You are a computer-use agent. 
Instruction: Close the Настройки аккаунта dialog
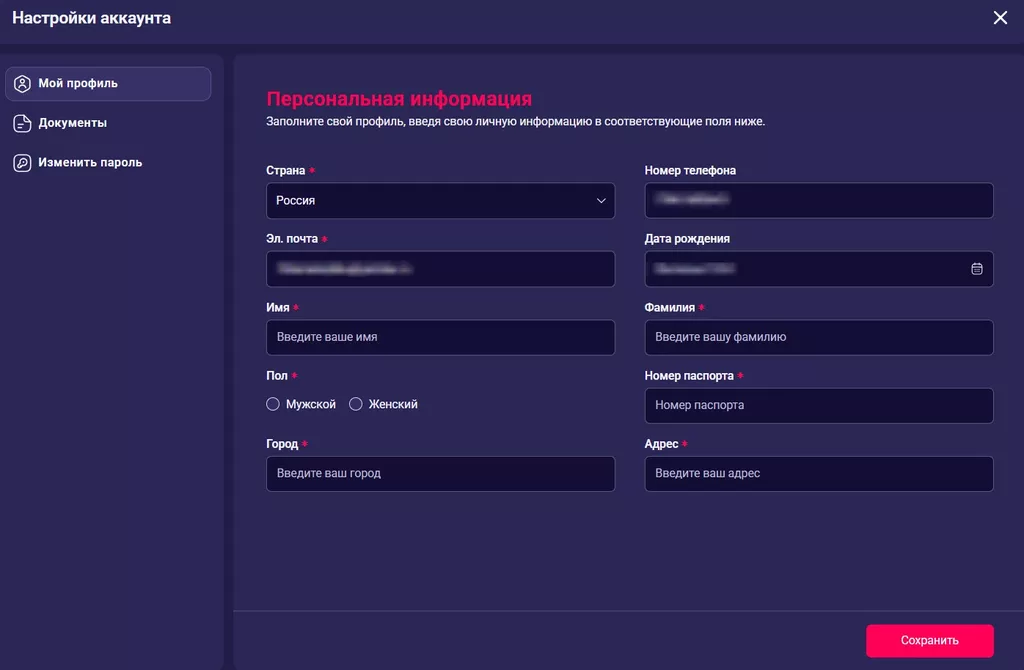1000,18
